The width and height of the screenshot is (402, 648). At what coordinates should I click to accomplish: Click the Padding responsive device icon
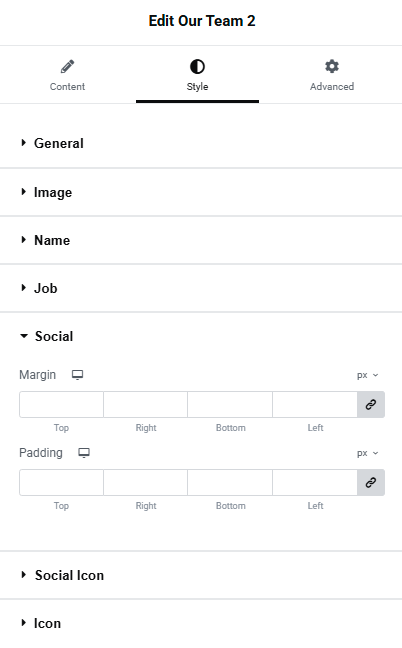84,453
